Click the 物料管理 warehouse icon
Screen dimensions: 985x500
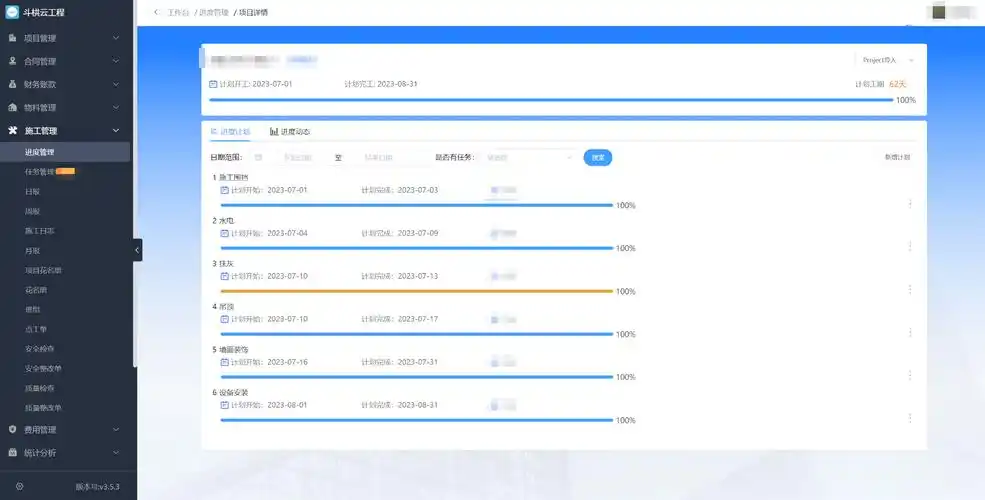pyautogui.click(x=13, y=107)
